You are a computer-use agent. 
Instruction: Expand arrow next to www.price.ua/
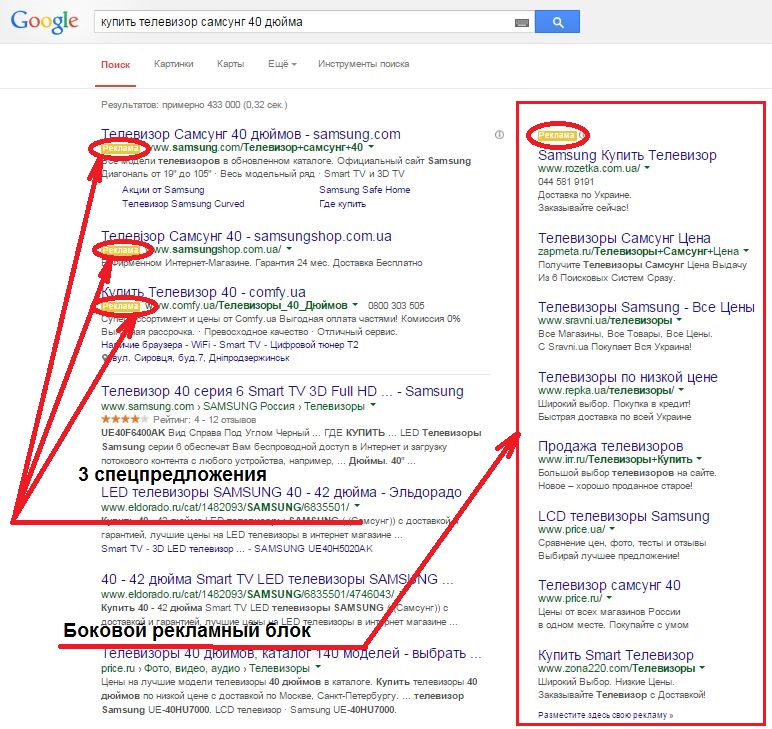[612, 529]
